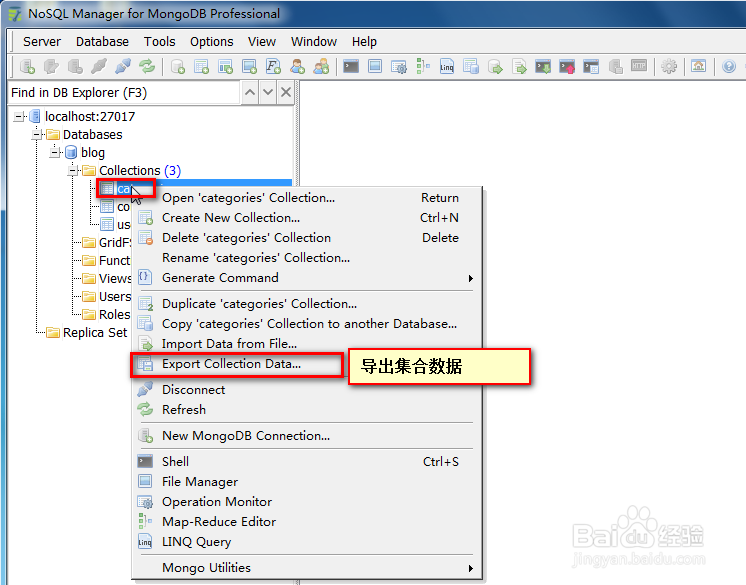
Task: Close the Find in DB Explorer bar
Action: click(x=285, y=92)
